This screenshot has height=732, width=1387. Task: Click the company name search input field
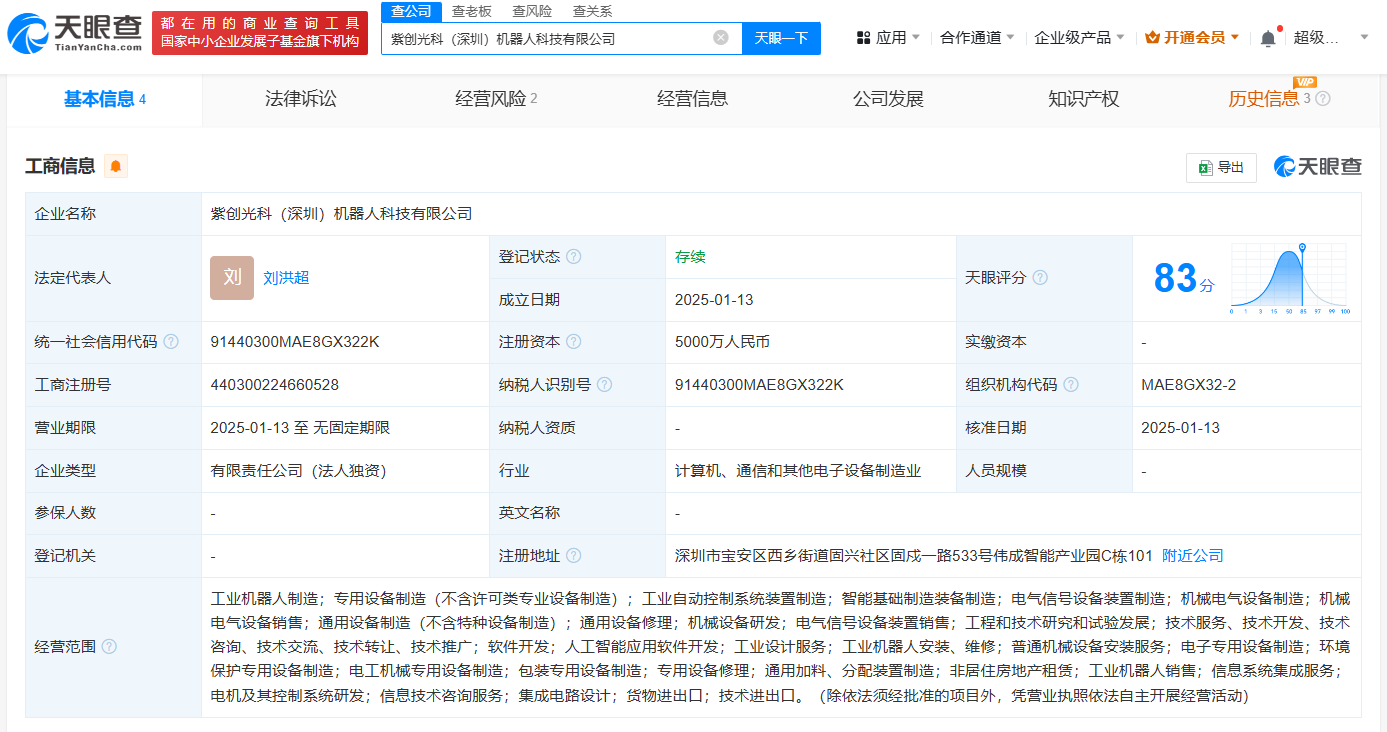point(545,39)
